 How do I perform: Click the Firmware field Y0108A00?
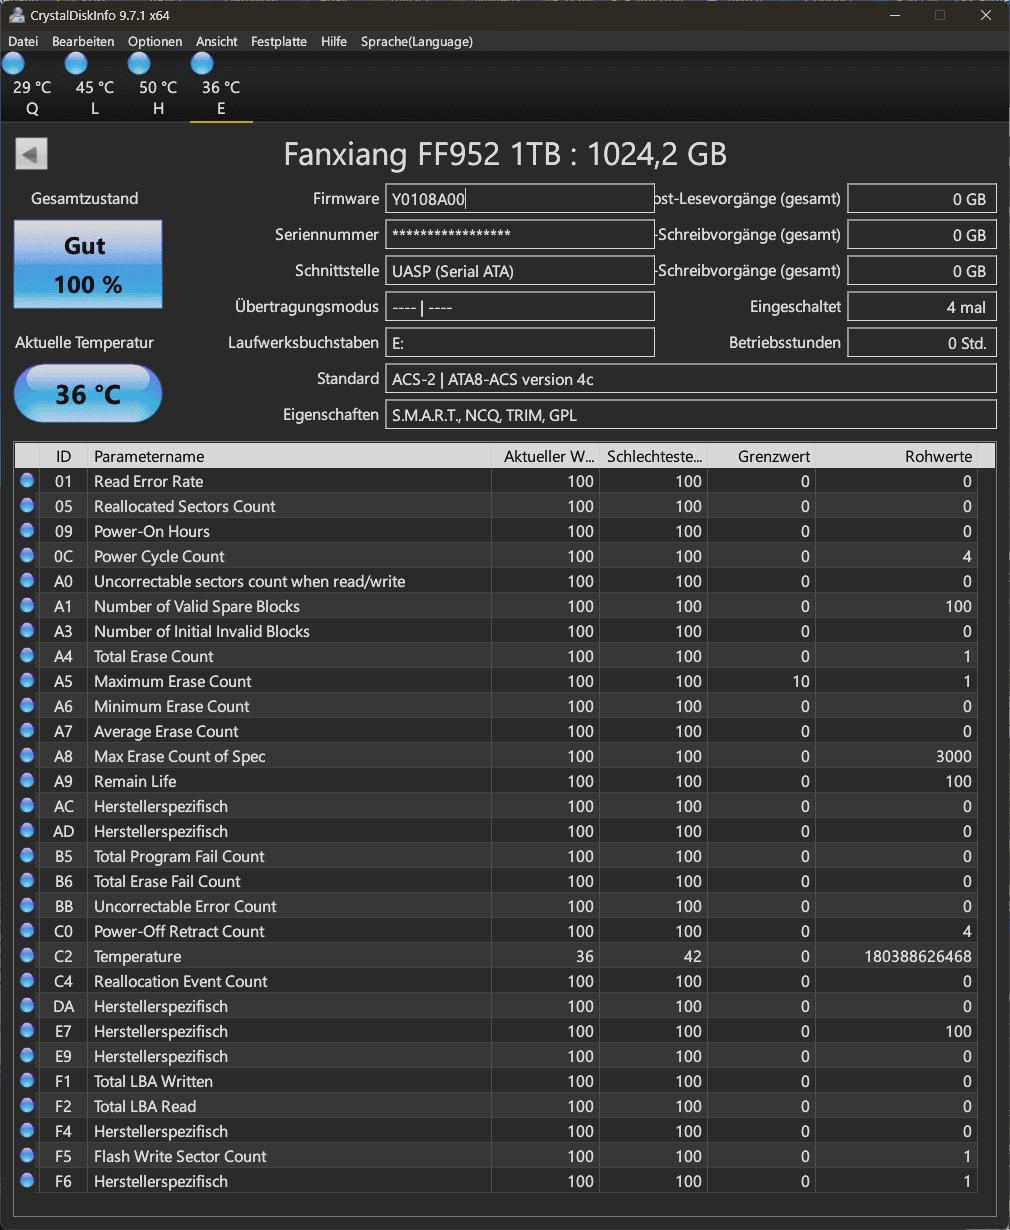pos(520,199)
